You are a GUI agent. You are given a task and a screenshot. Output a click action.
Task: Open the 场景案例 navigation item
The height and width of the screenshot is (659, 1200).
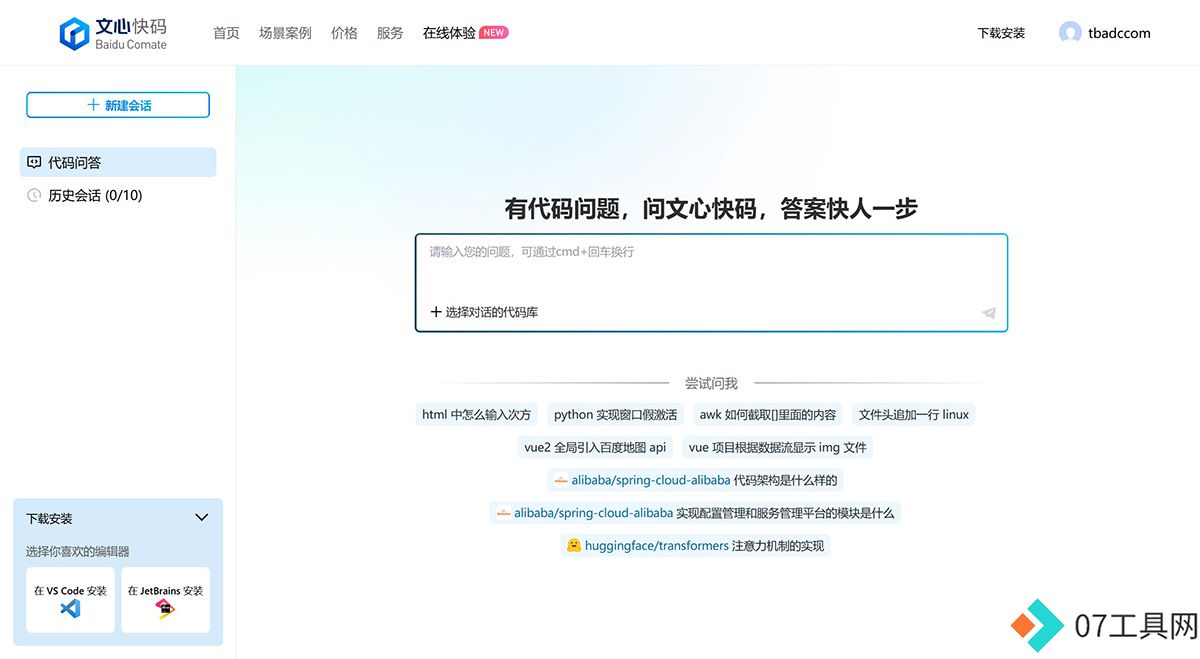pyautogui.click(x=285, y=33)
